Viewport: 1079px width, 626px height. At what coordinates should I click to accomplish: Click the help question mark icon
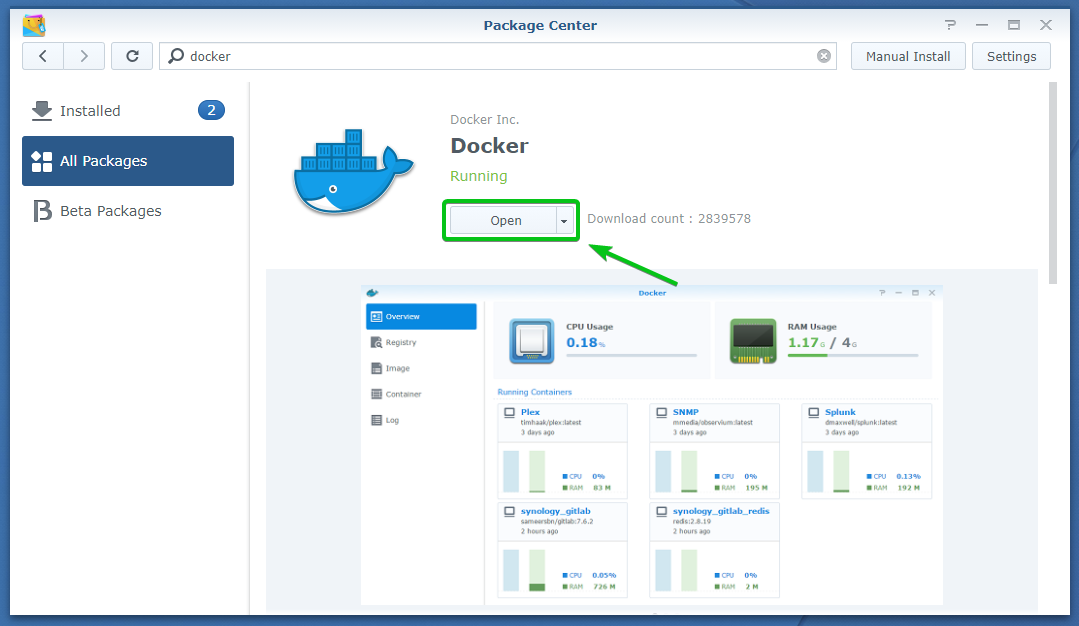[x=950, y=25]
